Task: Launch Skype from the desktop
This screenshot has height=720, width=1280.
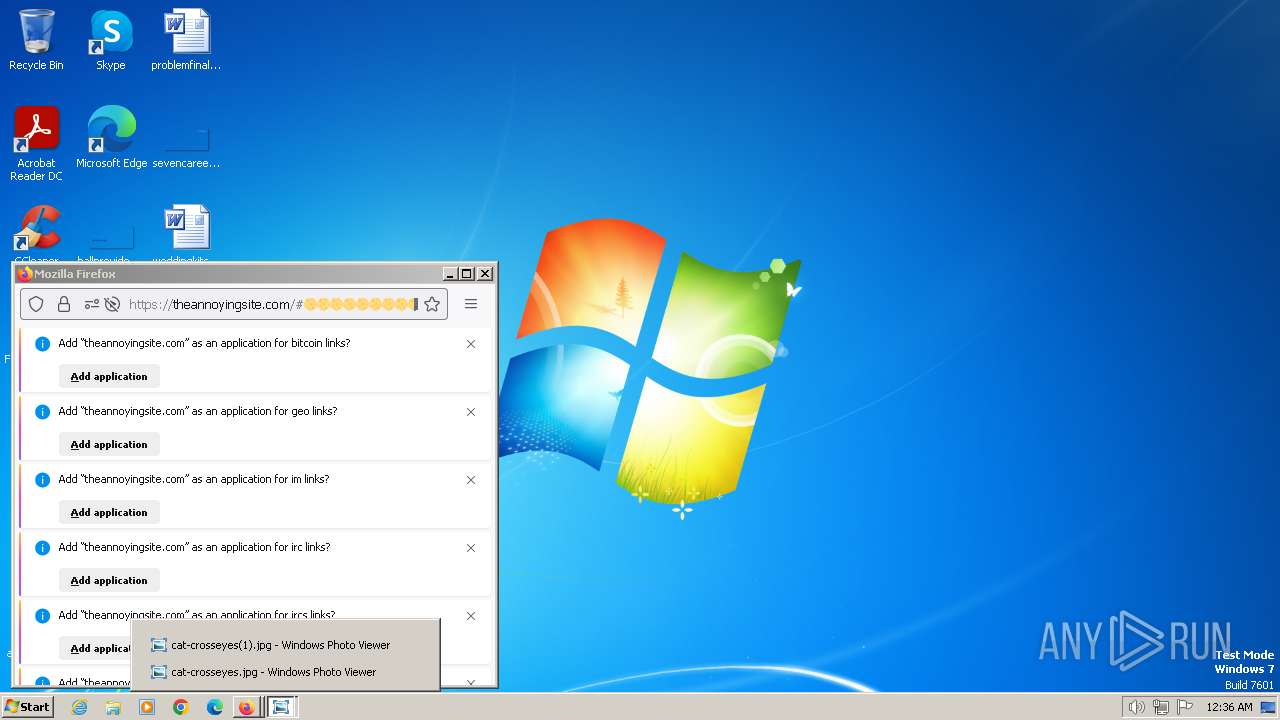Action: pyautogui.click(x=110, y=40)
